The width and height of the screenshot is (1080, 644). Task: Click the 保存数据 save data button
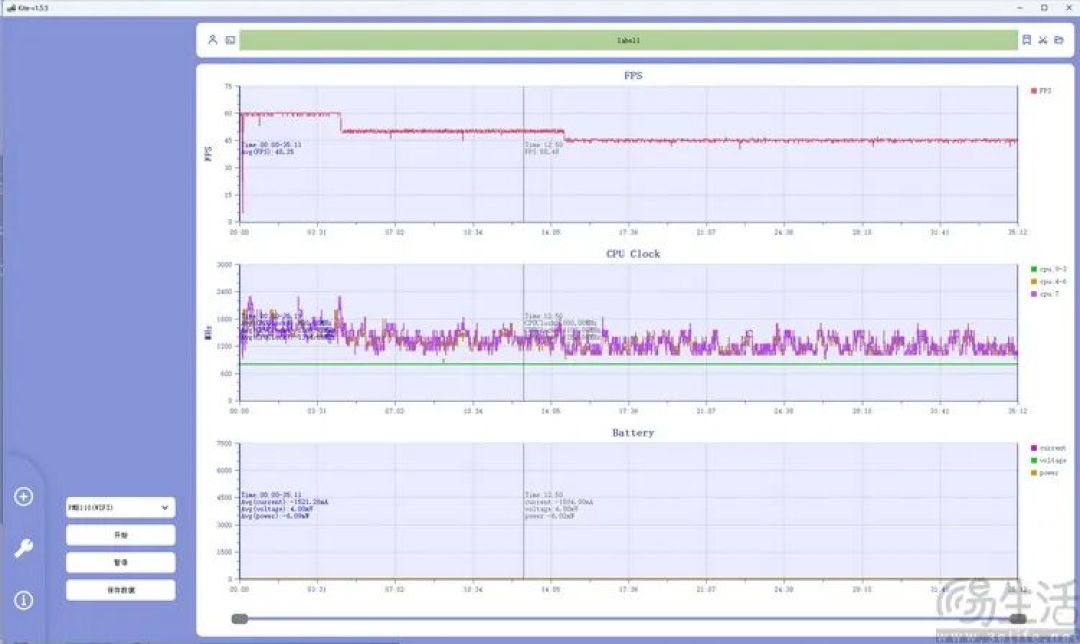[x=121, y=590]
